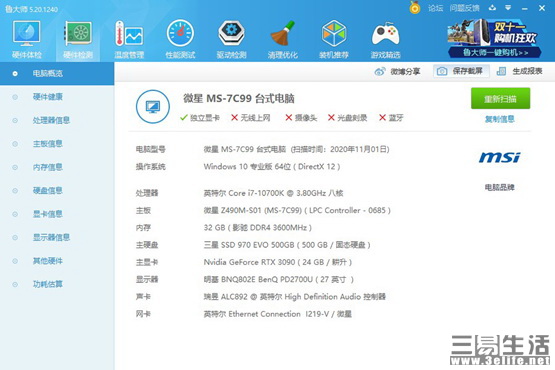
Task: Open the 温度管理 thermometer icon
Action: [129, 39]
